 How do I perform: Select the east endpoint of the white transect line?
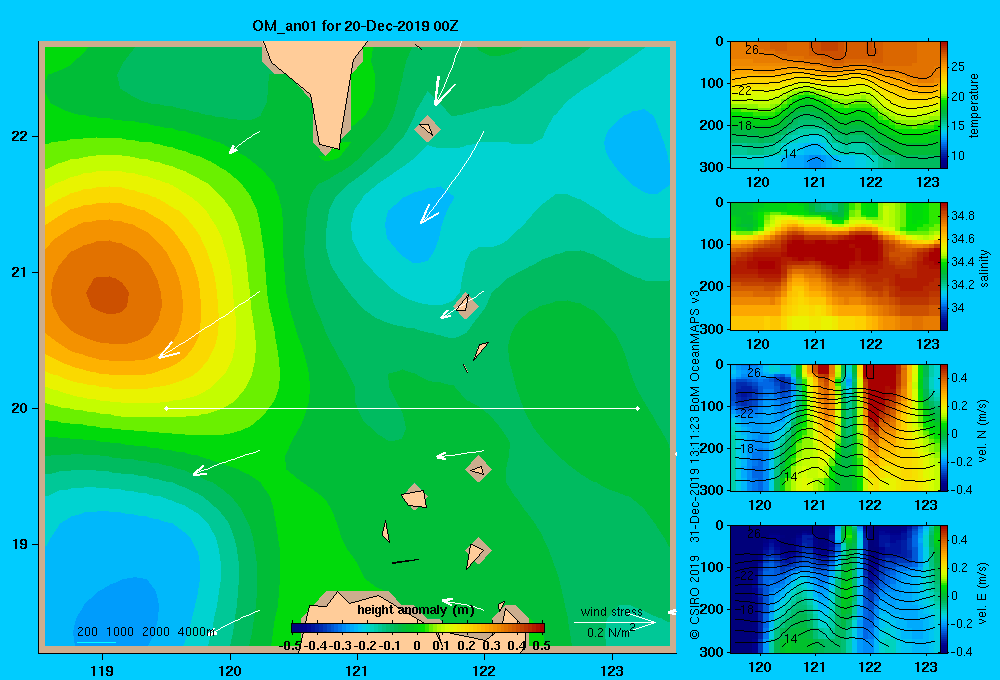coord(638,408)
